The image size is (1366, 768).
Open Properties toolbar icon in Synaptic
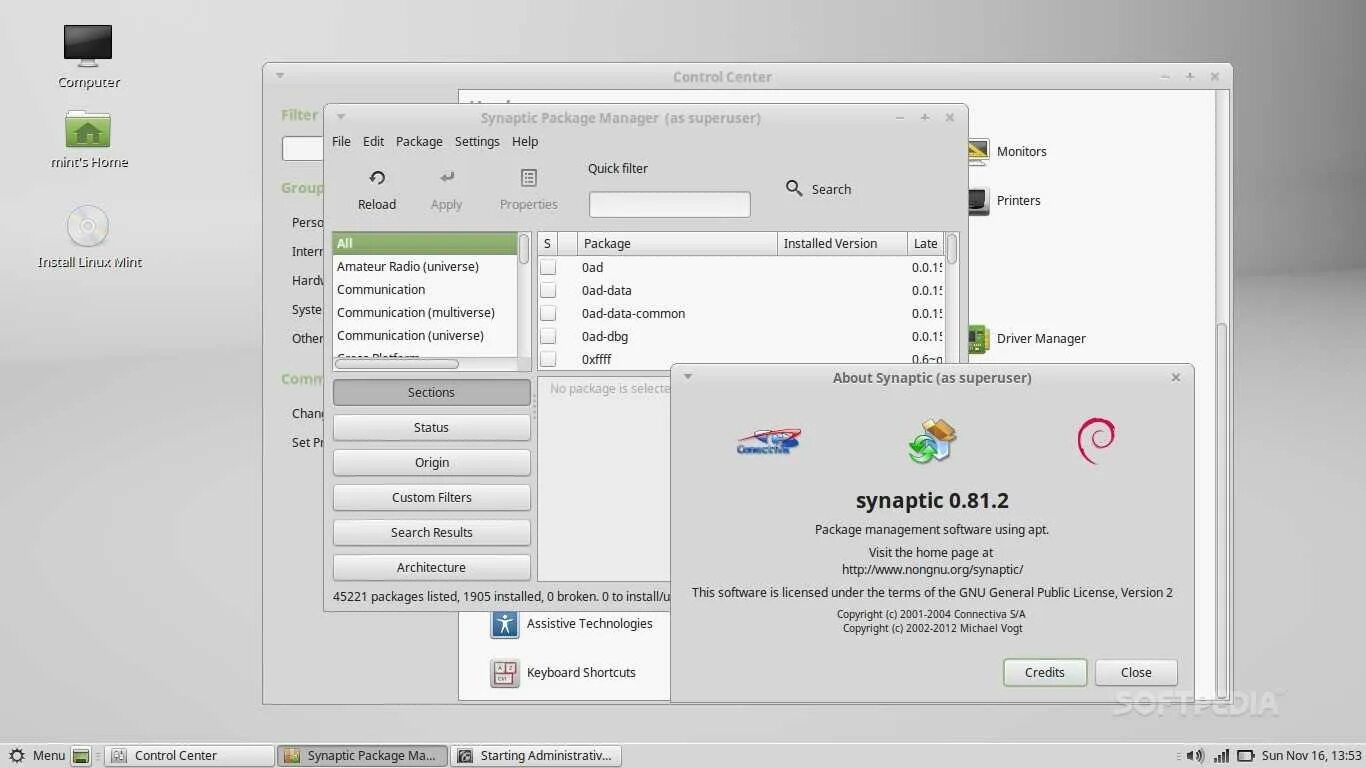click(529, 178)
